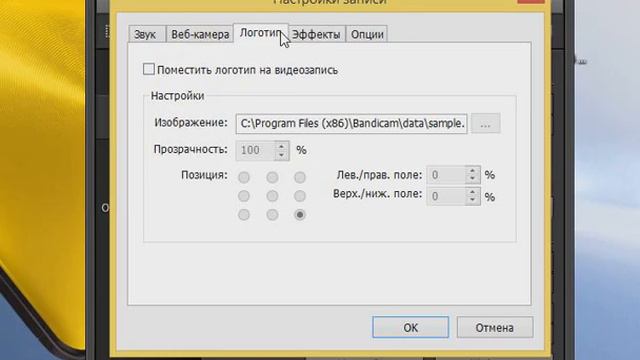Increase Лев./прав. поле with up arrow
This screenshot has height=360, width=640.
click(473, 171)
